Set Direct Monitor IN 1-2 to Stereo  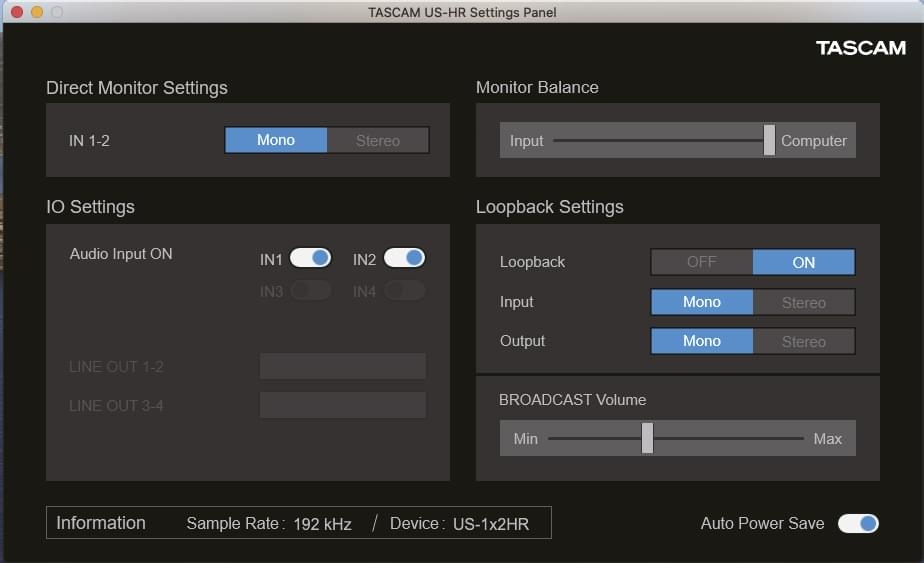(x=378, y=141)
